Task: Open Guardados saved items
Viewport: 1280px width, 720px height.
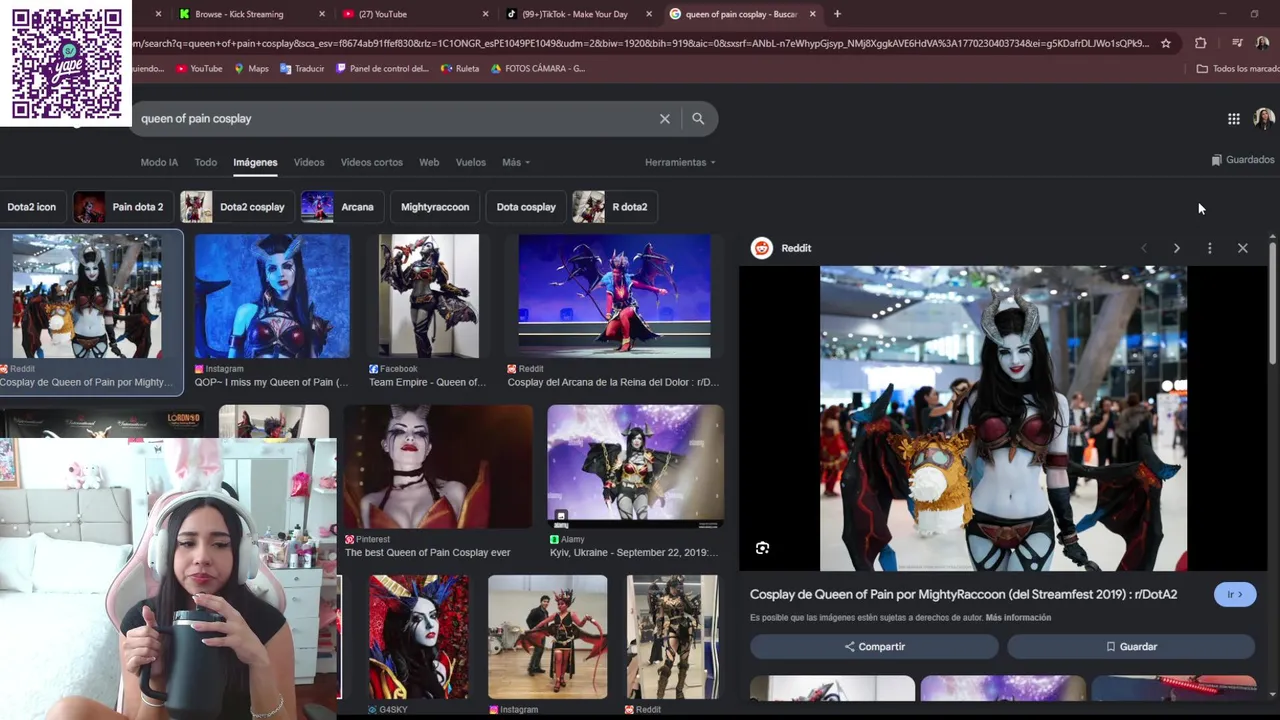Action: 1243,160
